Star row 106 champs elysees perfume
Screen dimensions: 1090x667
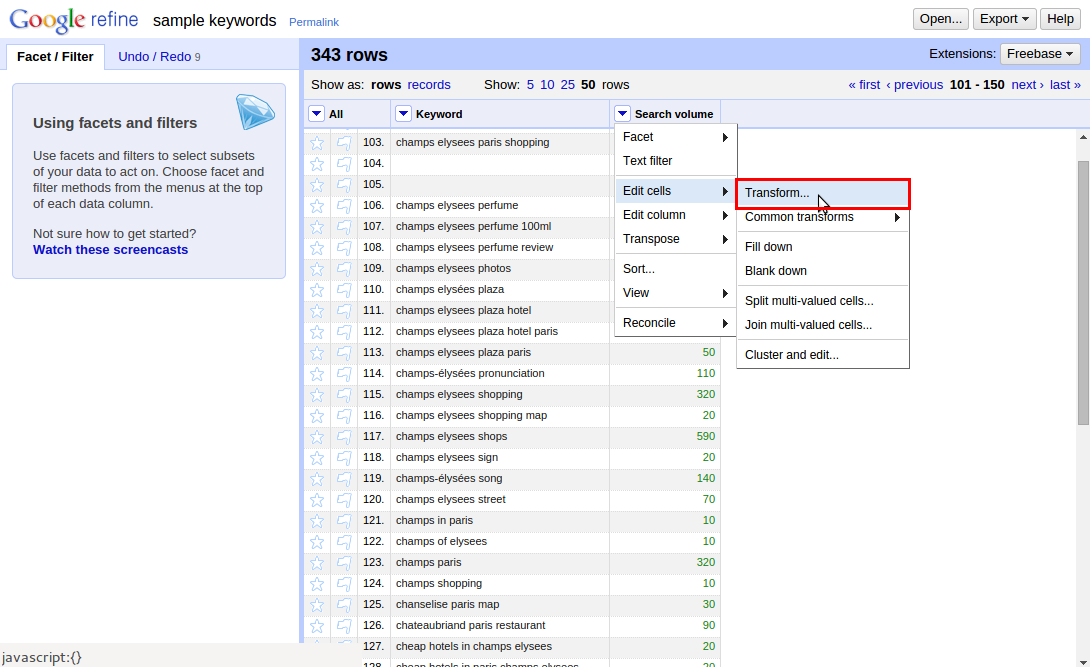pyautogui.click(x=317, y=206)
